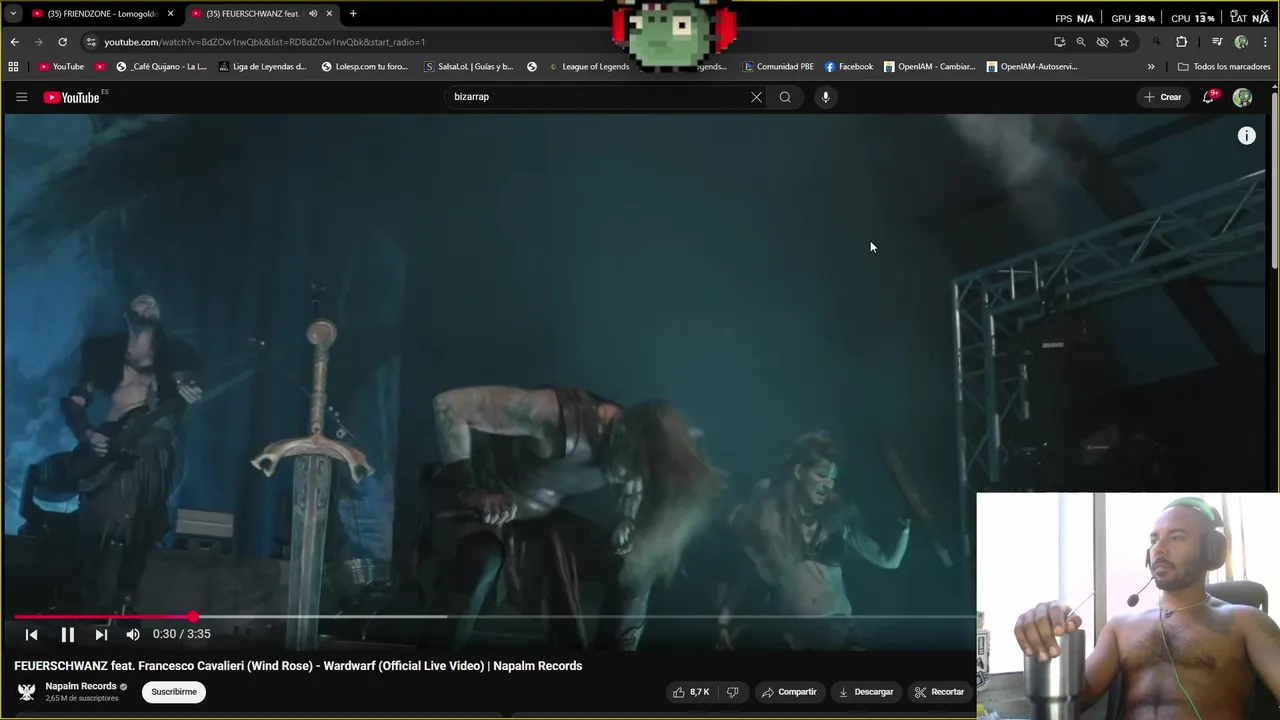Open the eye-crossed tracking icon
Screen dimensions: 1280x720
[x=1102, y=42]
